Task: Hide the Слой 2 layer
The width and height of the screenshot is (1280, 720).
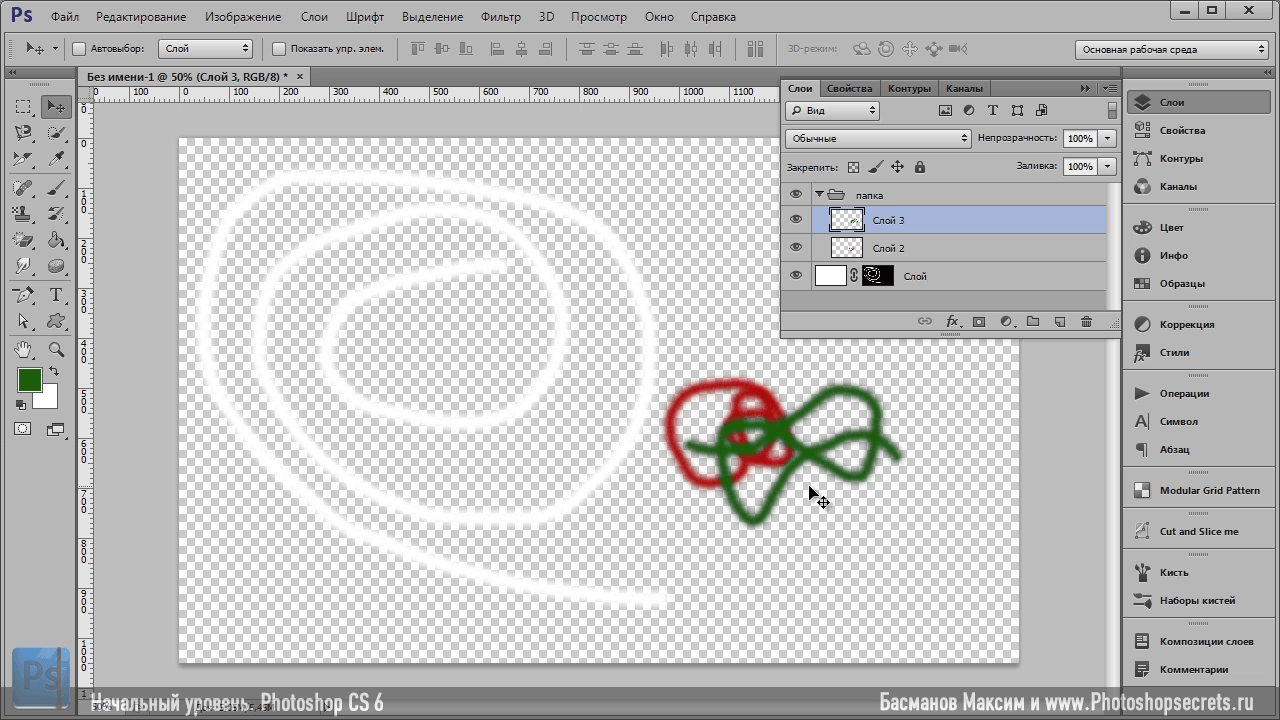Action: click(x=796, y=248)
